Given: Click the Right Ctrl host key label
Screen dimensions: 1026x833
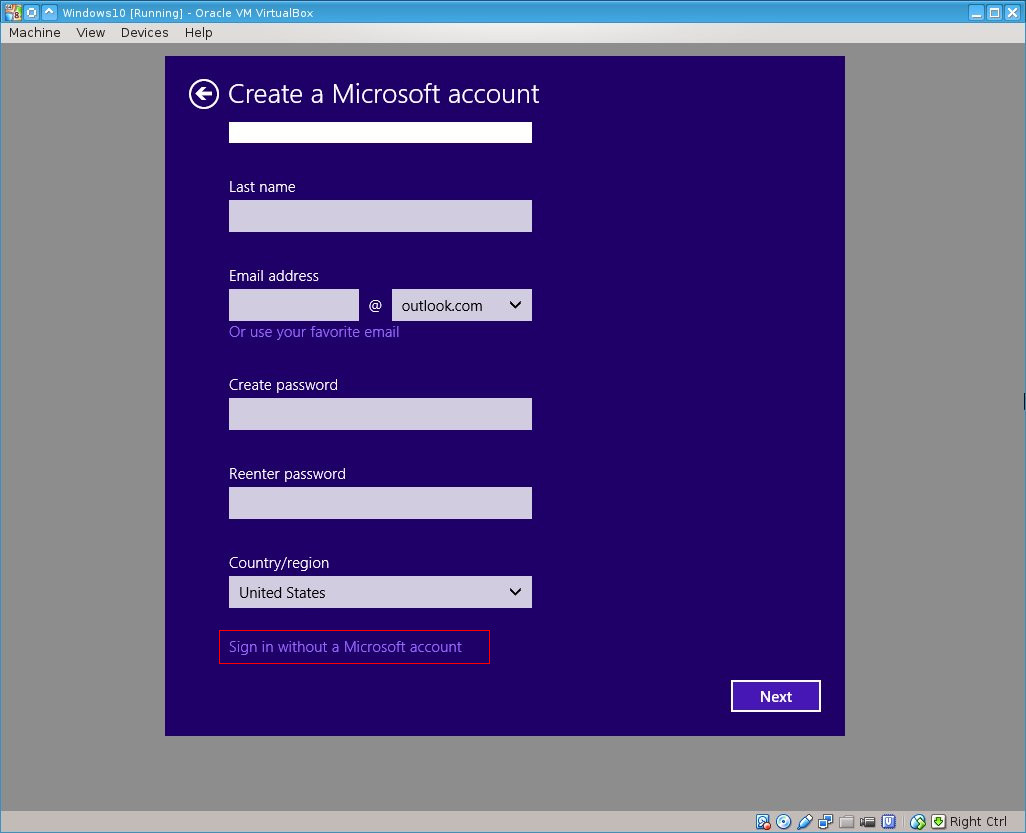Looking at the screenshot, I should pyautogui.click(x=978, y=821).
